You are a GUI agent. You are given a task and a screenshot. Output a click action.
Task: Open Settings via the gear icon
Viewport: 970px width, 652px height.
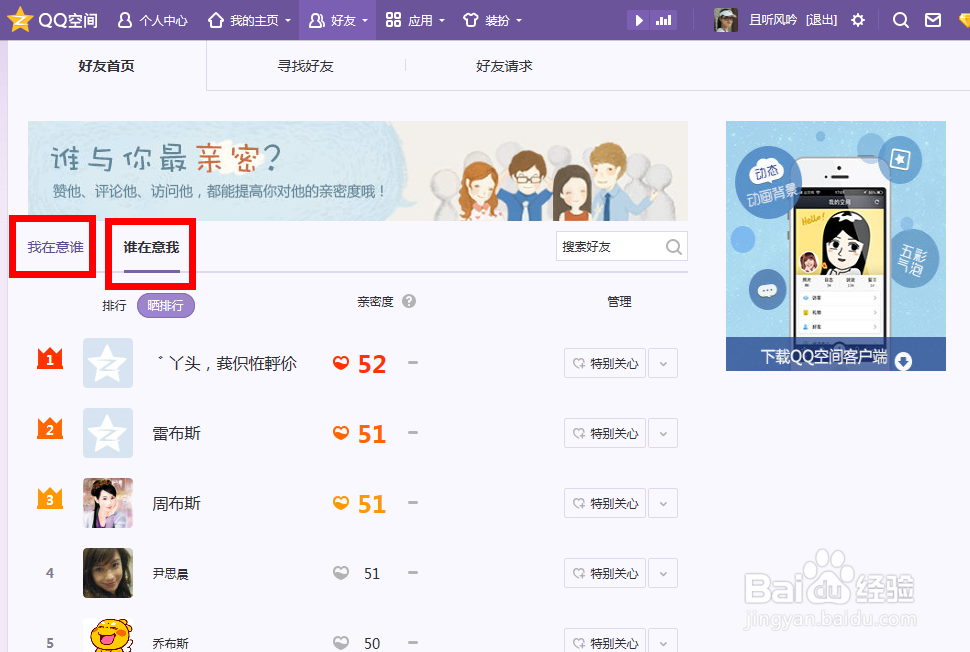click(x=858, y=20)
